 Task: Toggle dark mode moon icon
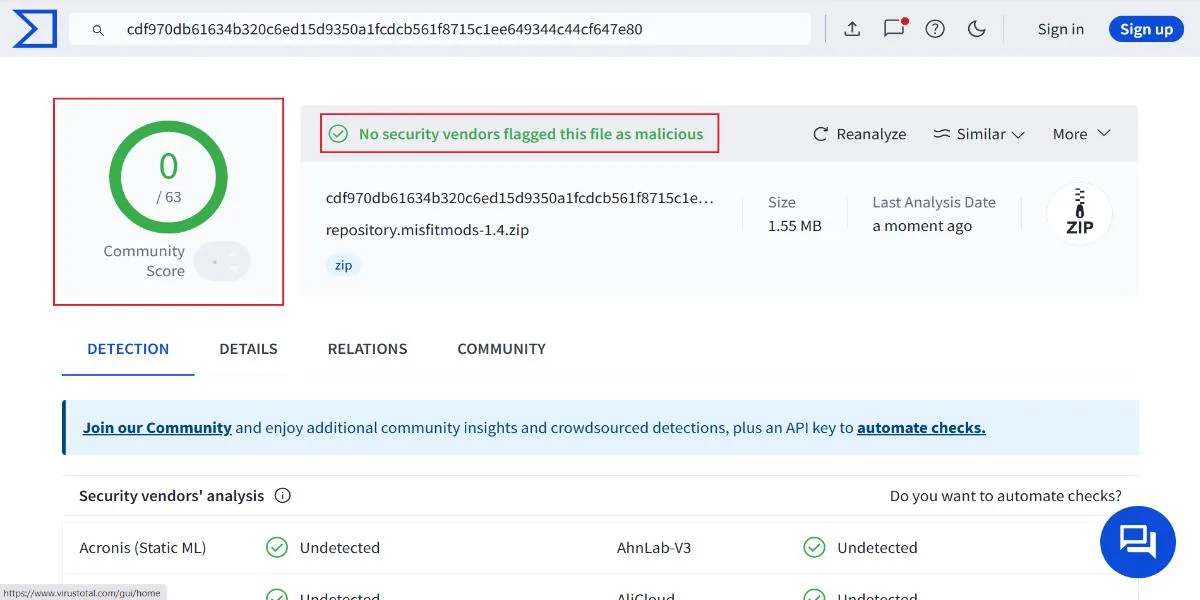coord(977,29)
